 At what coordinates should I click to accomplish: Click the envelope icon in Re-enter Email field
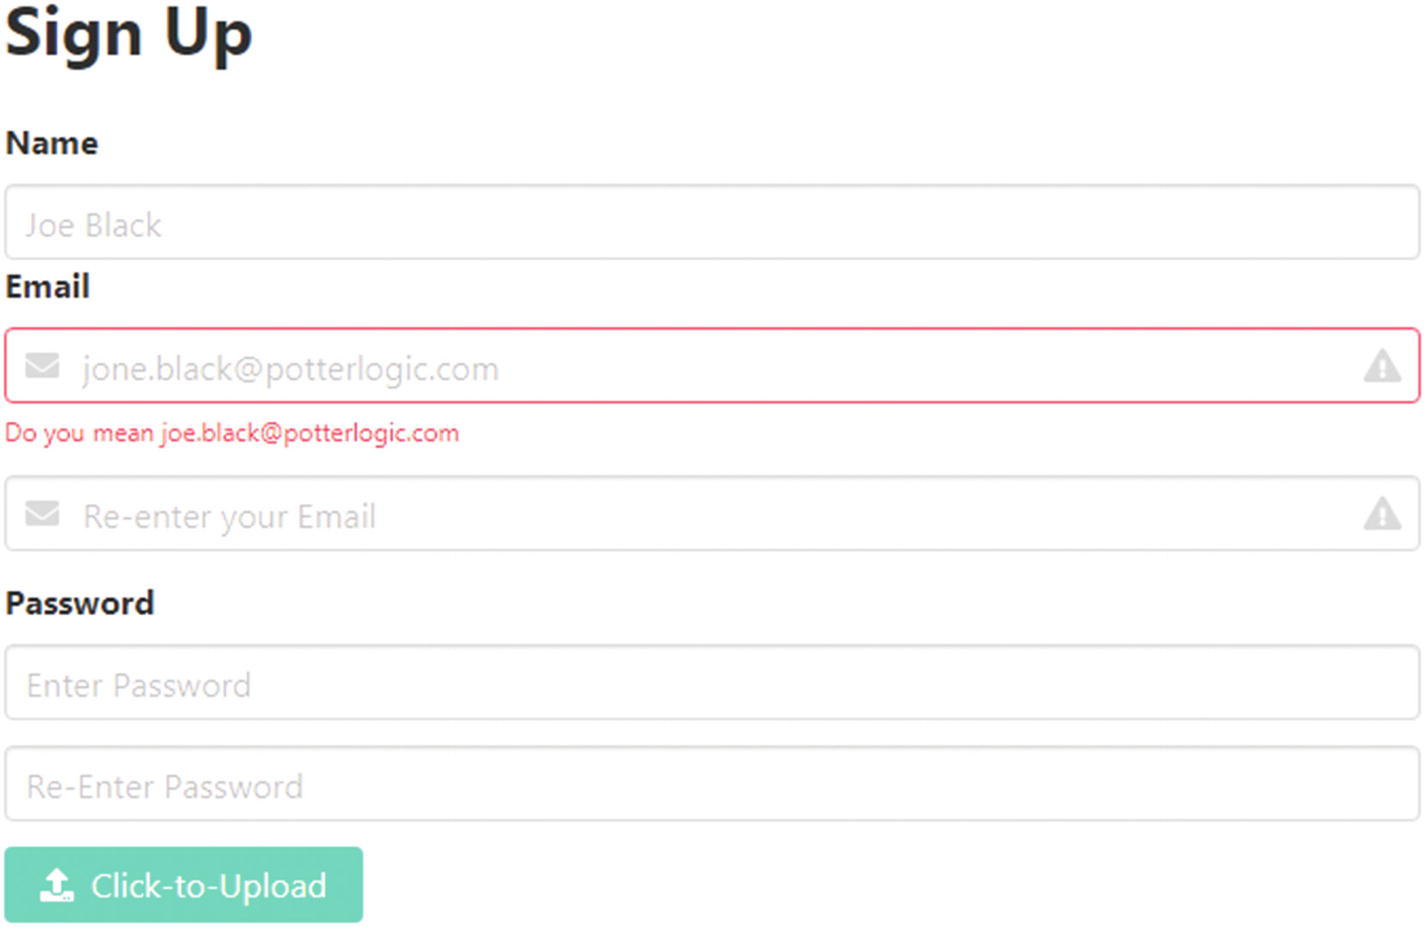(x=42, y=514)
